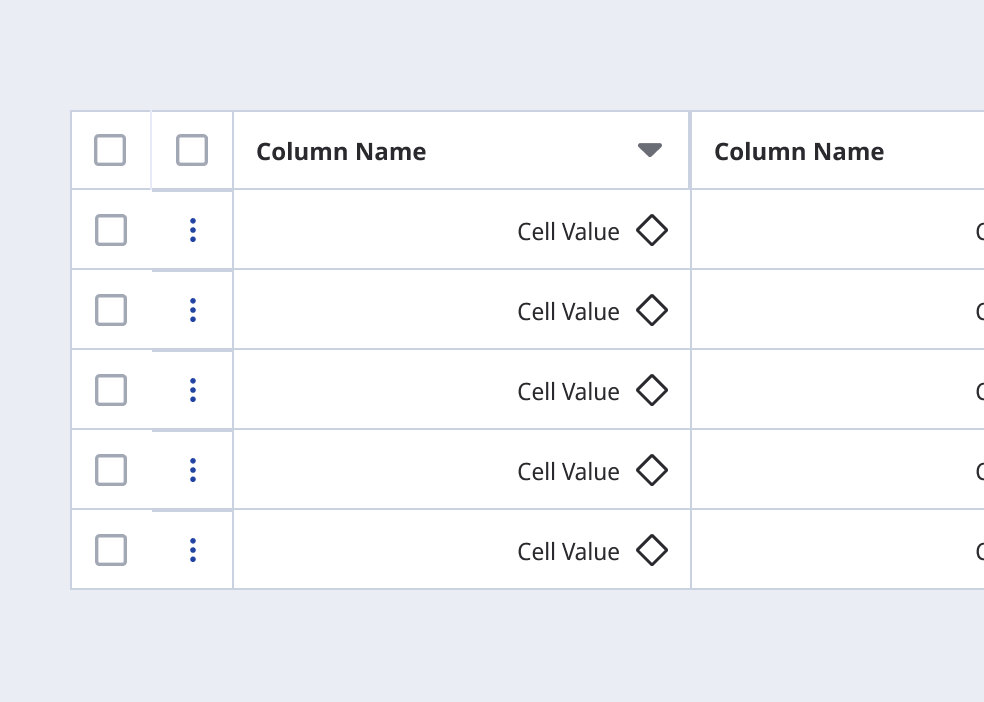Open the fifth row's three-dot actions menu
The image size is (984, 702).
[x=192, y=550]
